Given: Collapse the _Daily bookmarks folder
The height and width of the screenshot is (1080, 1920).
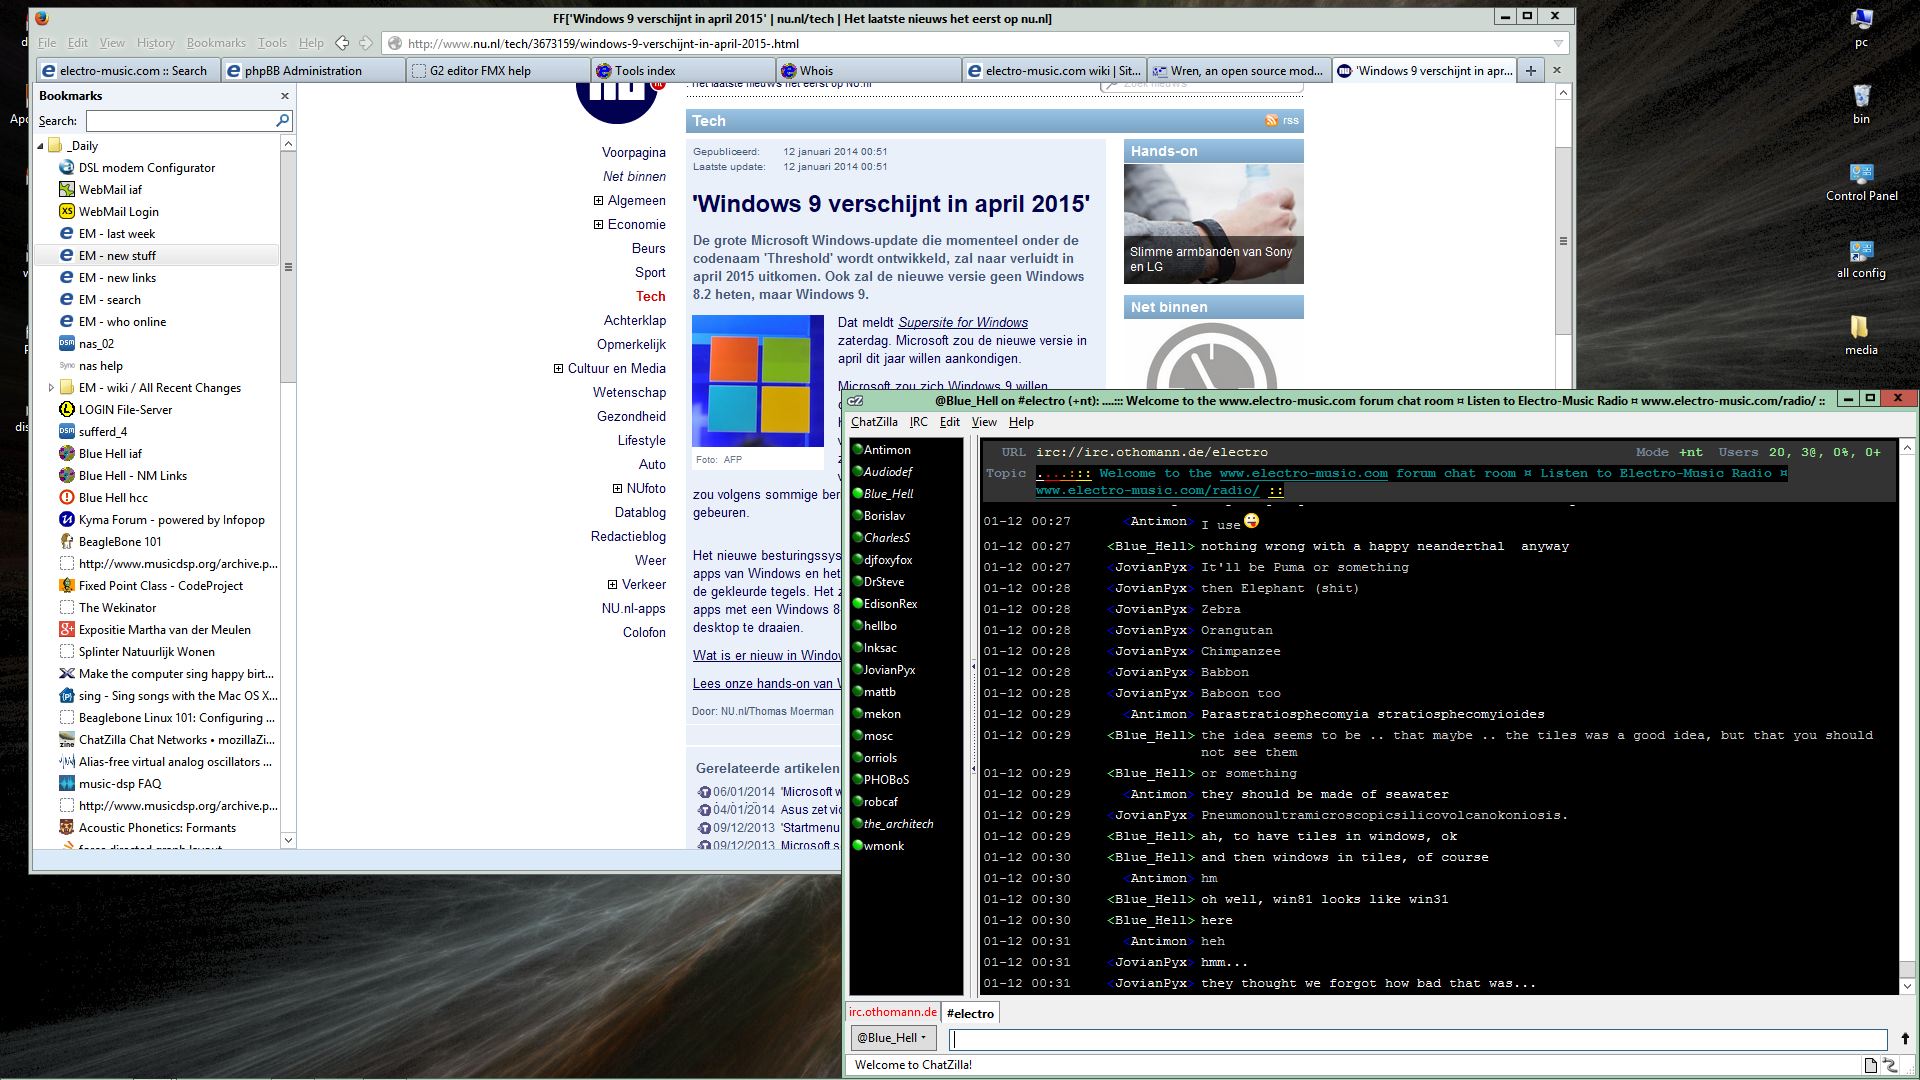Looking at the screenshot, I should click(41, 146).
